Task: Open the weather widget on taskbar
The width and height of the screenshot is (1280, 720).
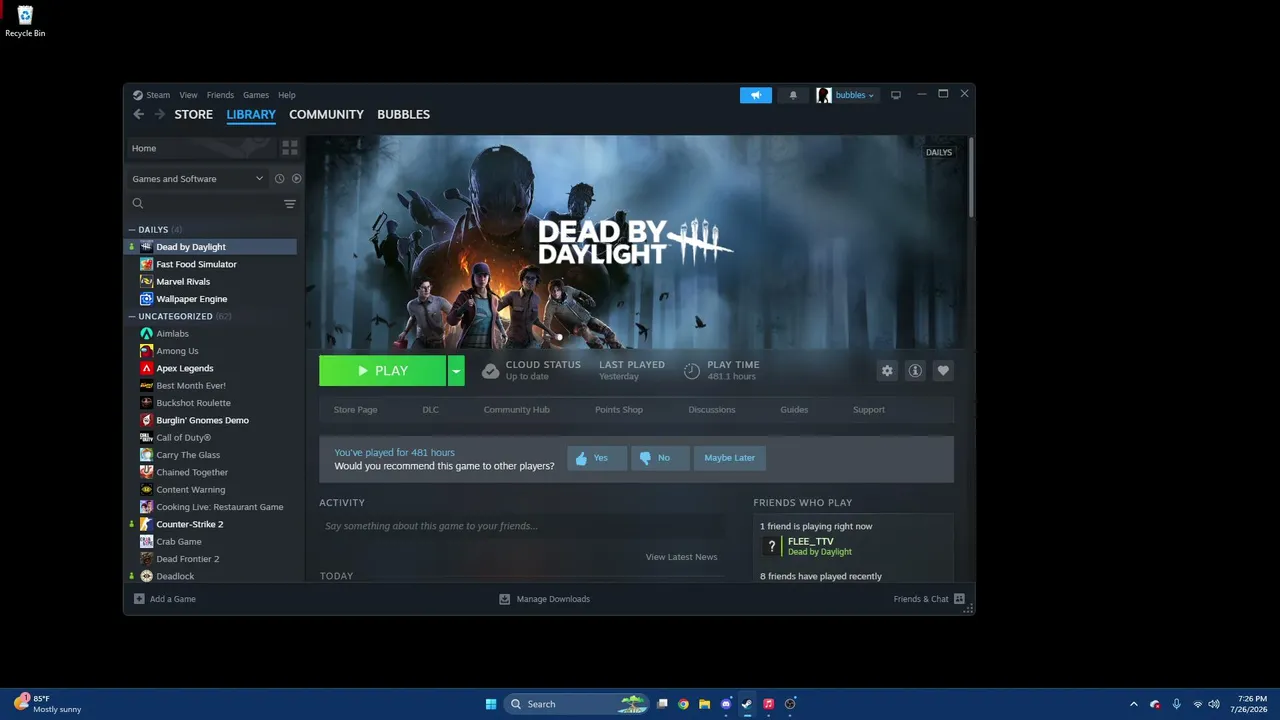Action: [47, 704]
